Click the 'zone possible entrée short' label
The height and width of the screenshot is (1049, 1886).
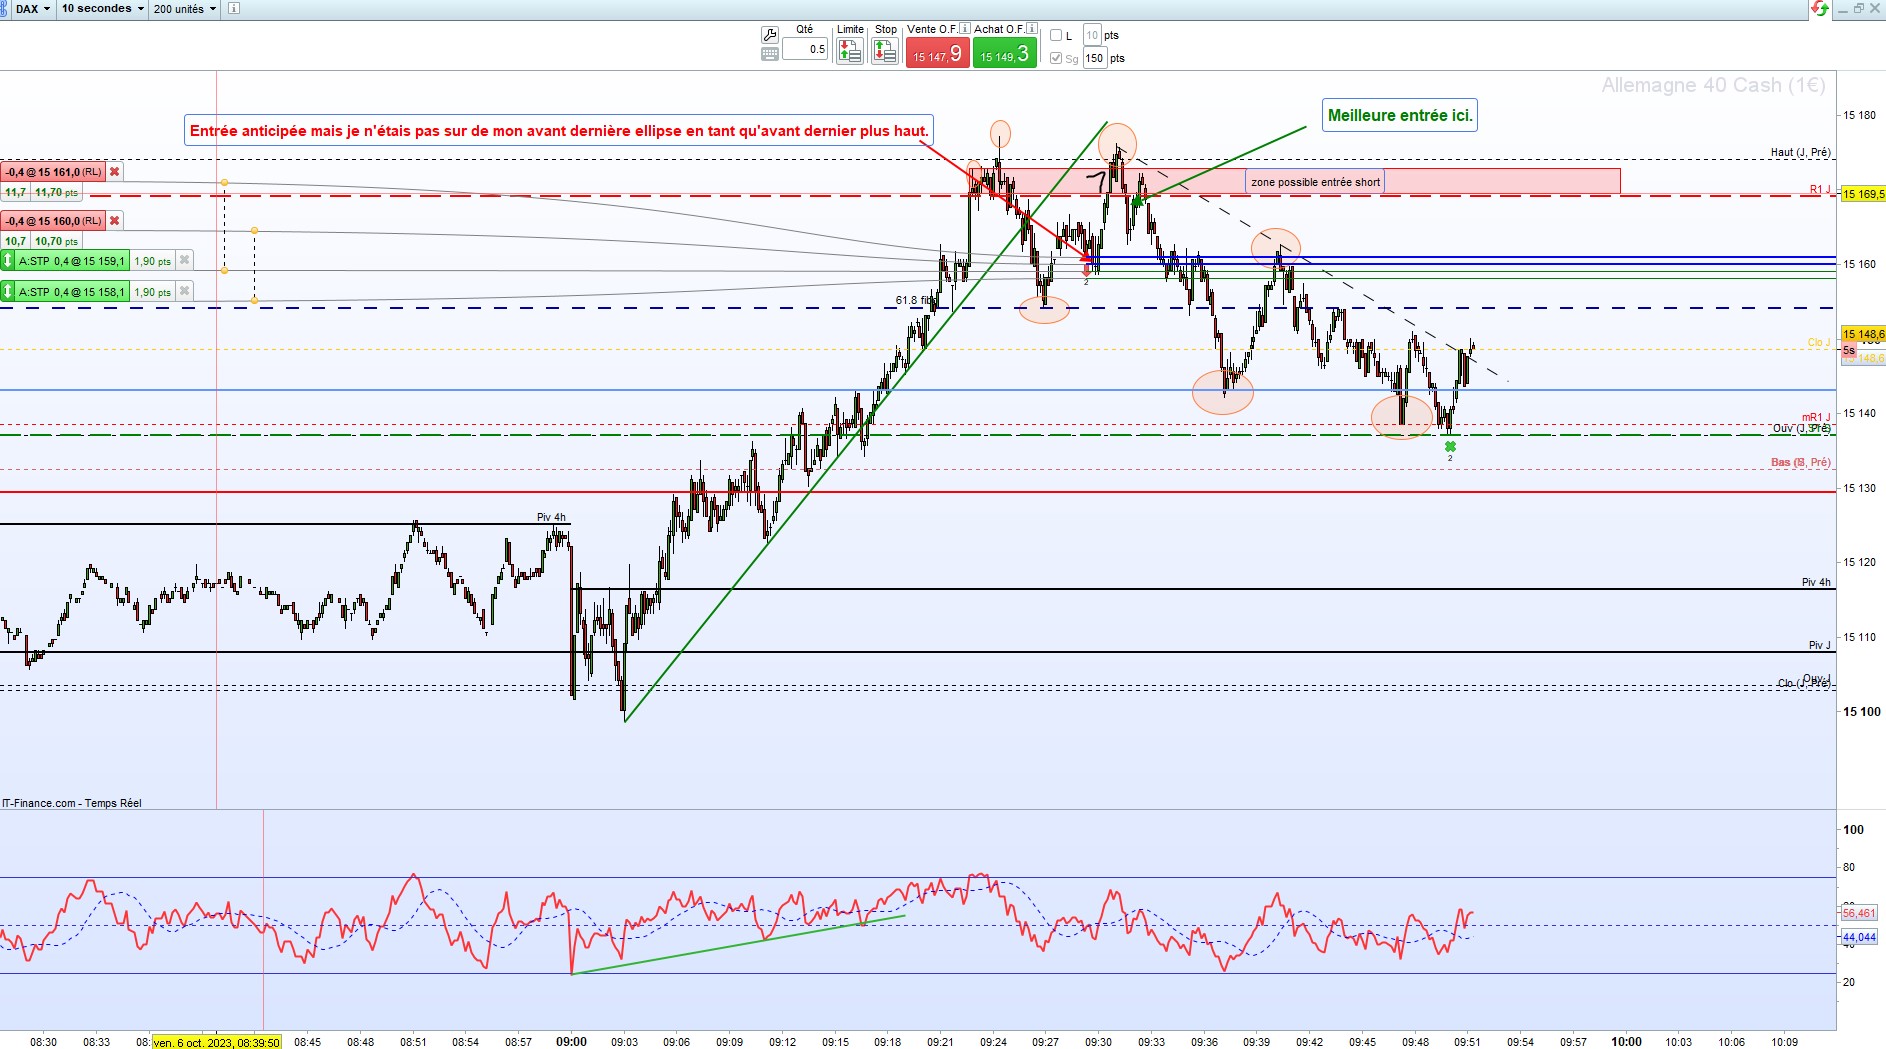[1315, 182]
